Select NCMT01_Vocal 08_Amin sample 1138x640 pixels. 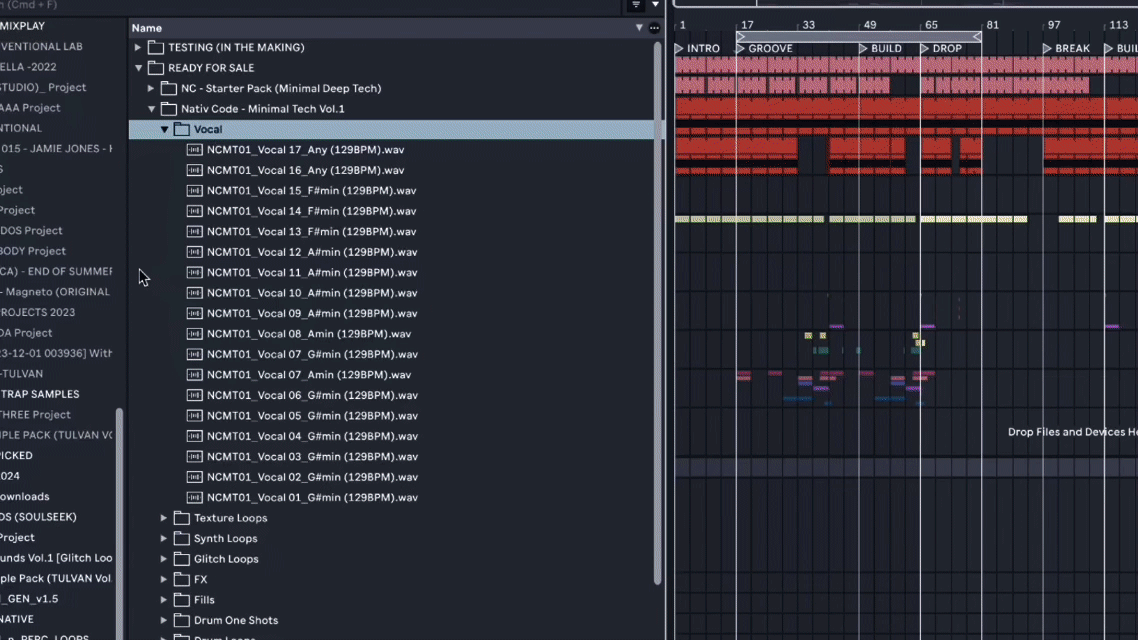308,334
